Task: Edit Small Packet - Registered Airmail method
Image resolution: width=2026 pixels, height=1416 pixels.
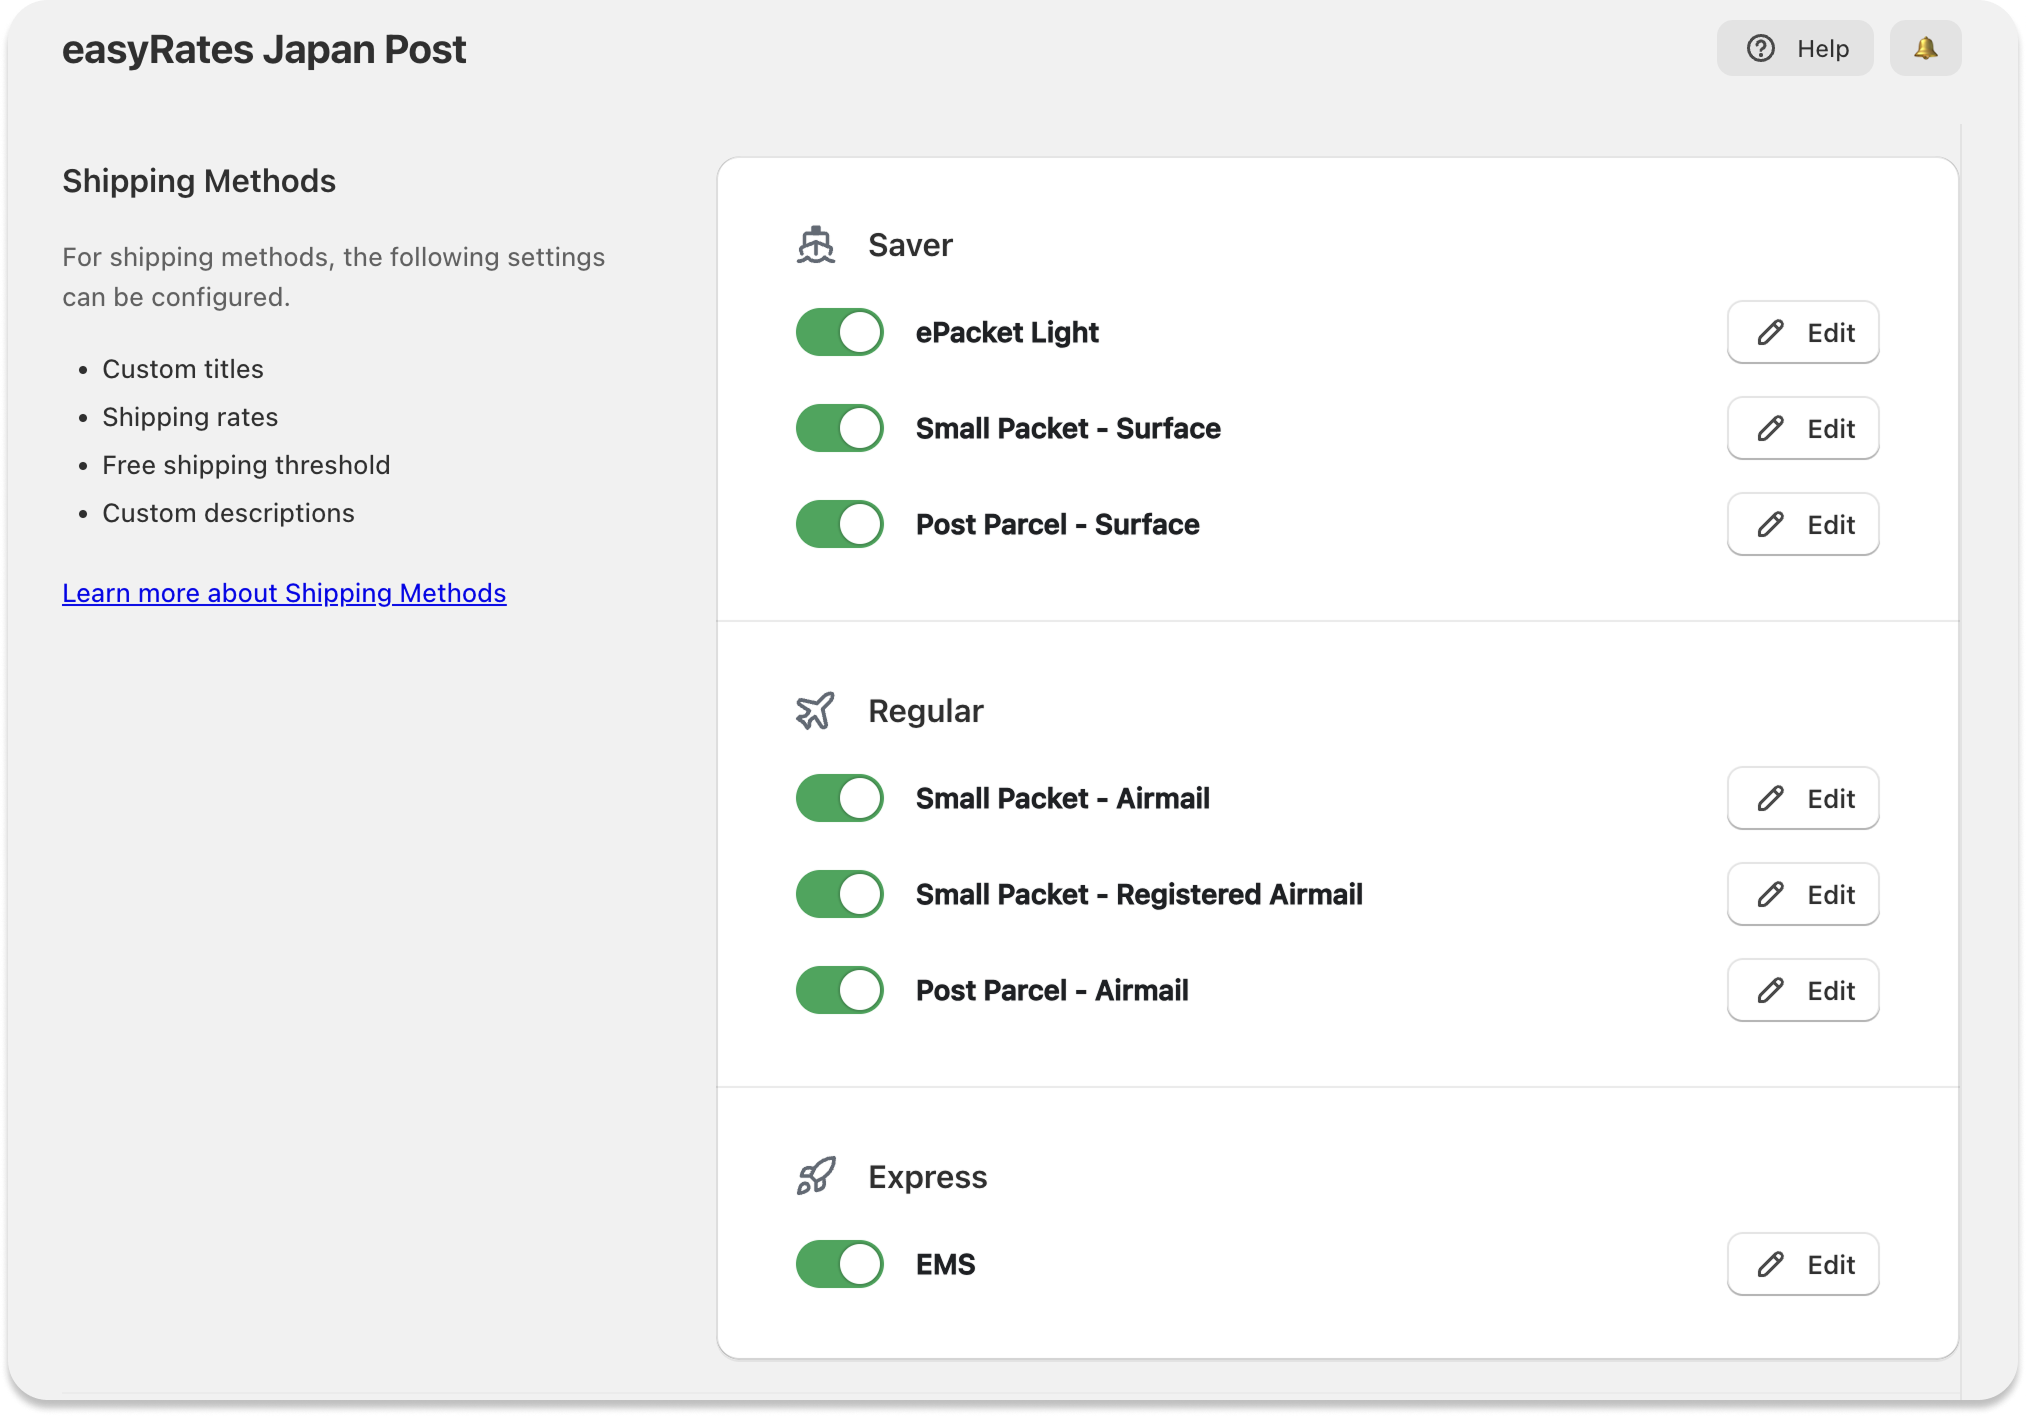Action: click(1803, 894)
